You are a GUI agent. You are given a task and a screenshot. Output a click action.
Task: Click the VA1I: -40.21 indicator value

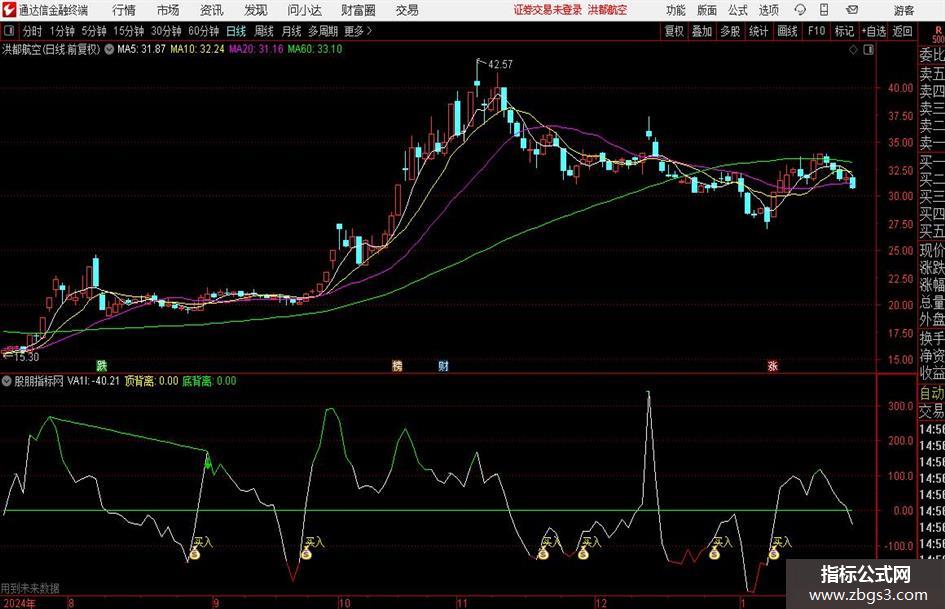[x=93, y=381]
